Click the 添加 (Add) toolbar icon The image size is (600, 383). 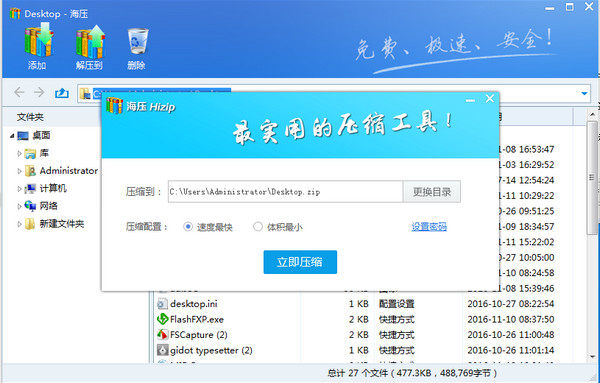[39, 41]
